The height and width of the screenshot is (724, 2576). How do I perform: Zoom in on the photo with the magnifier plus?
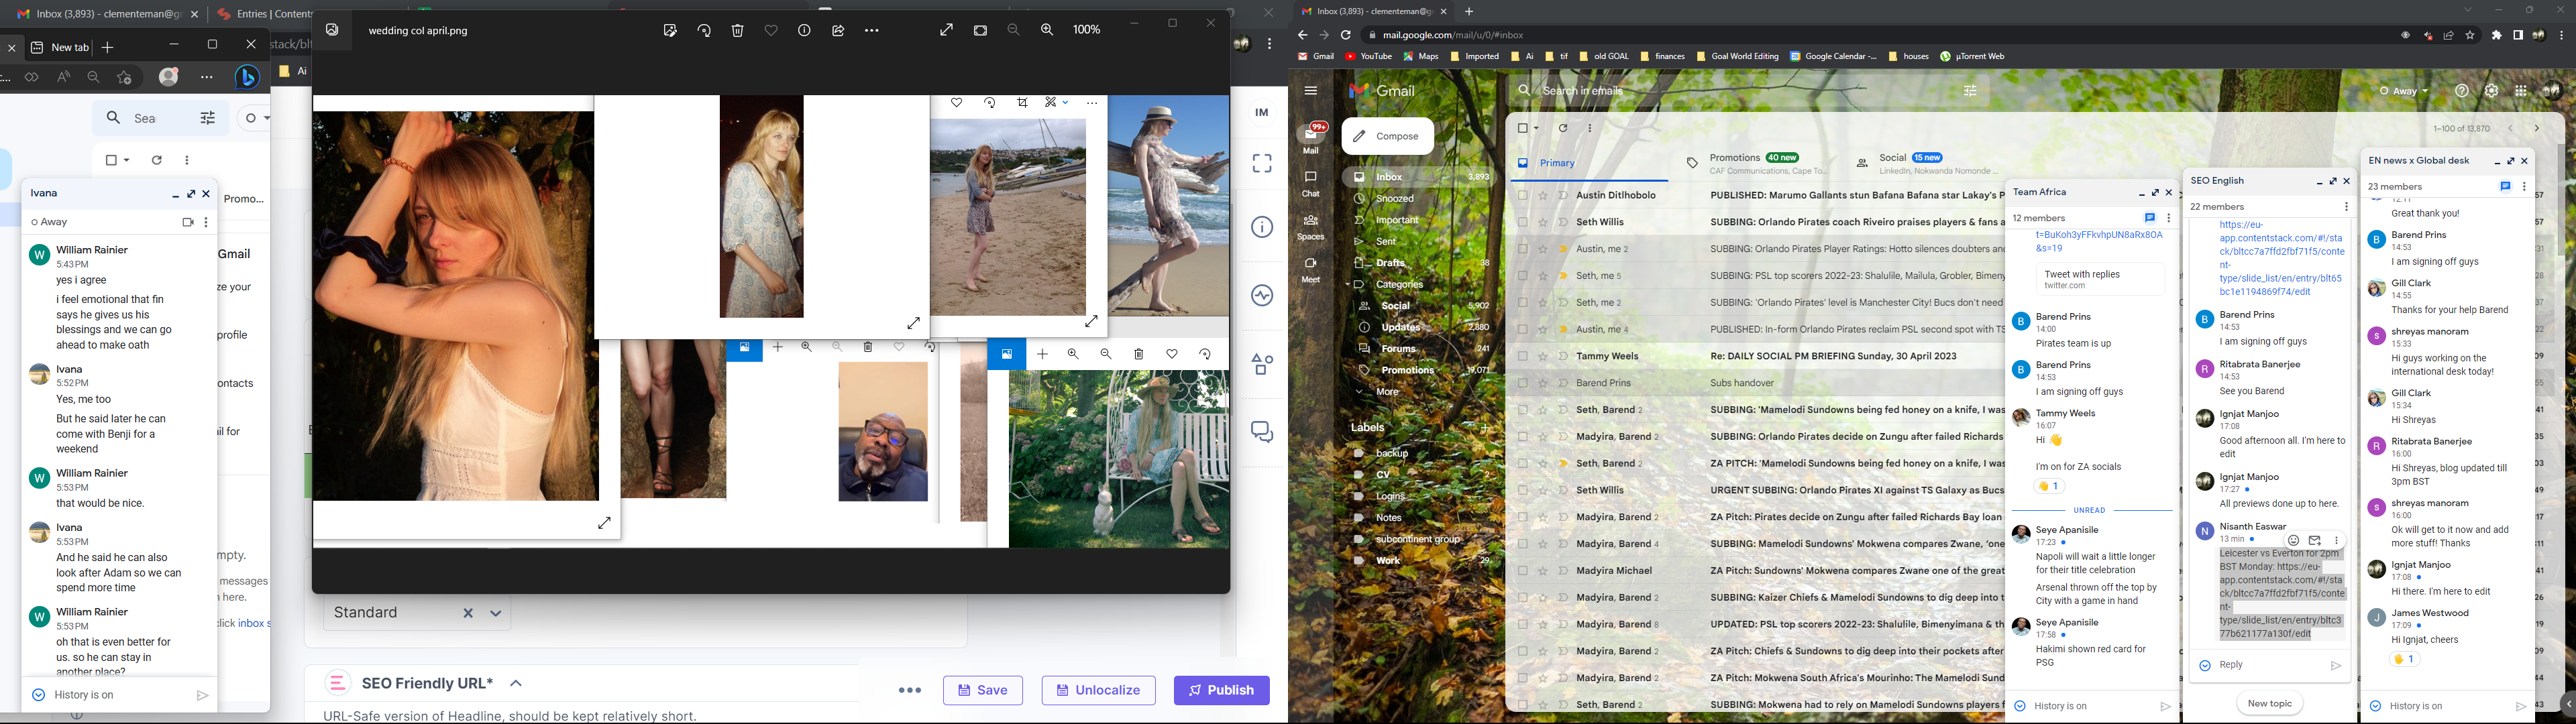click(1047, 31)
